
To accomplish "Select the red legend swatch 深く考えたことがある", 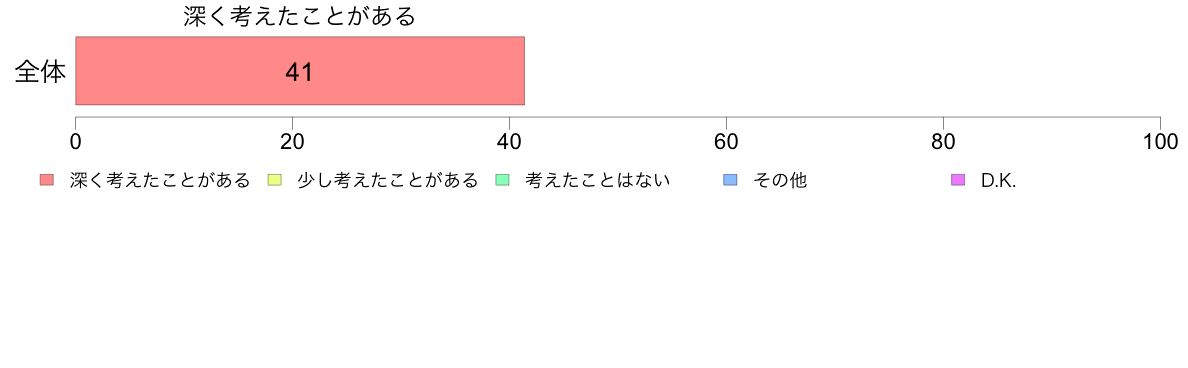I will point(47,180).
